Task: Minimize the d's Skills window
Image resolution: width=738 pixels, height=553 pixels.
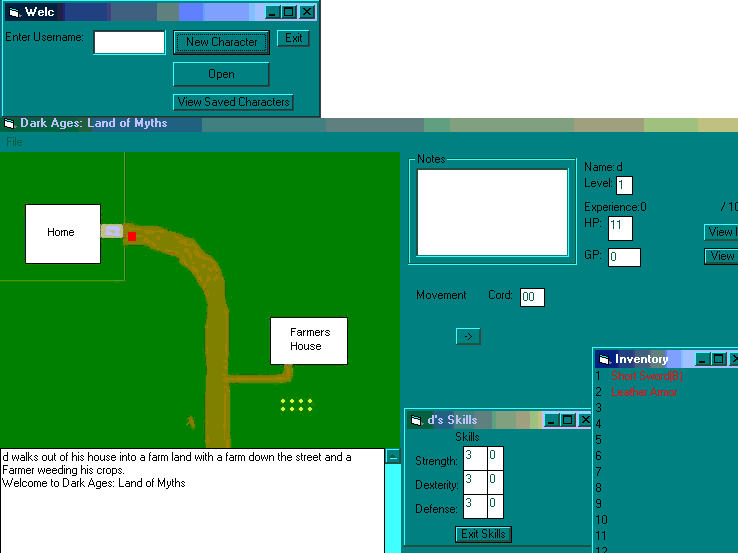Action: [551, 420]
